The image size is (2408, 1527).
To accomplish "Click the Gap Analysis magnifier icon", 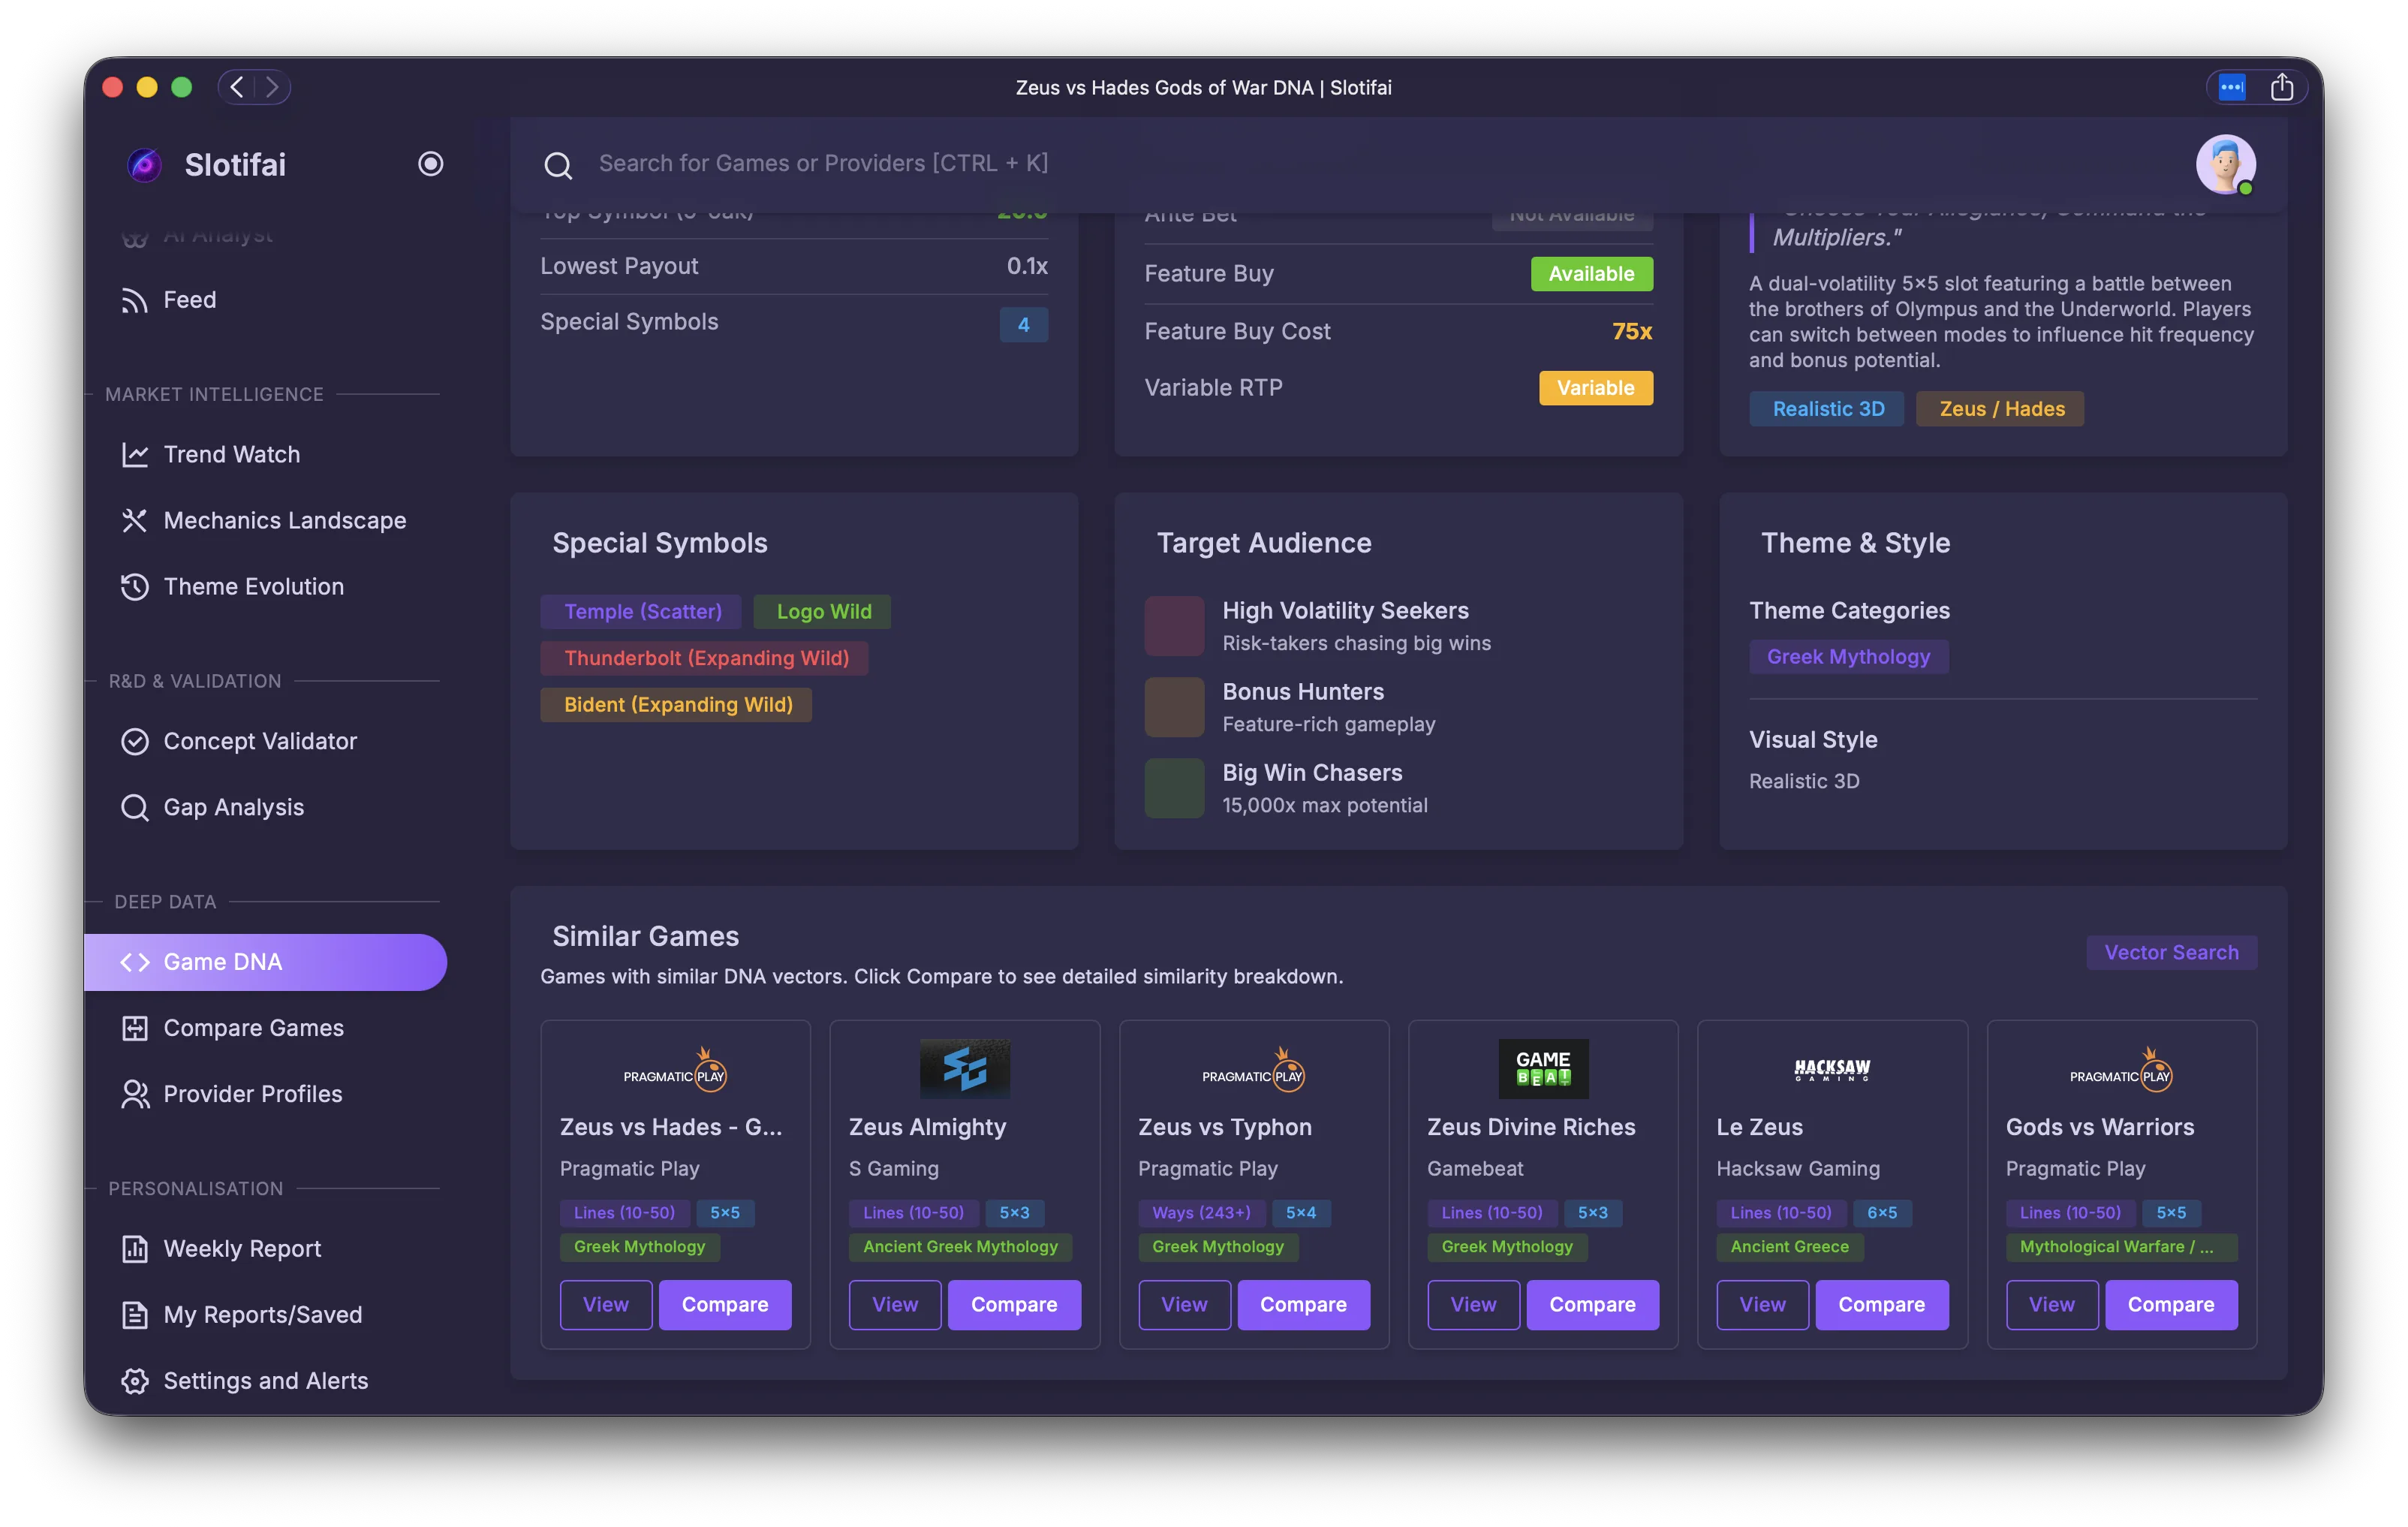I will click(134, 807).
